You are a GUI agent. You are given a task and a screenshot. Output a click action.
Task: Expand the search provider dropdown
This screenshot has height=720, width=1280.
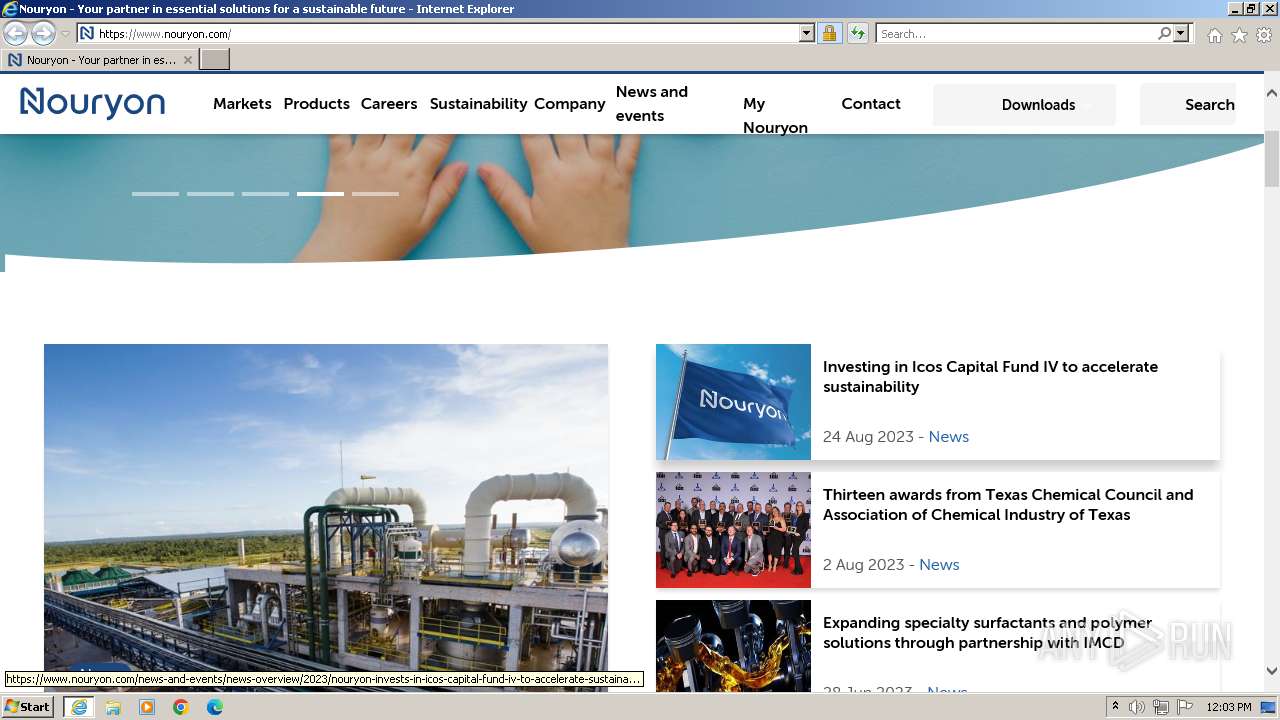[1181, 34]
